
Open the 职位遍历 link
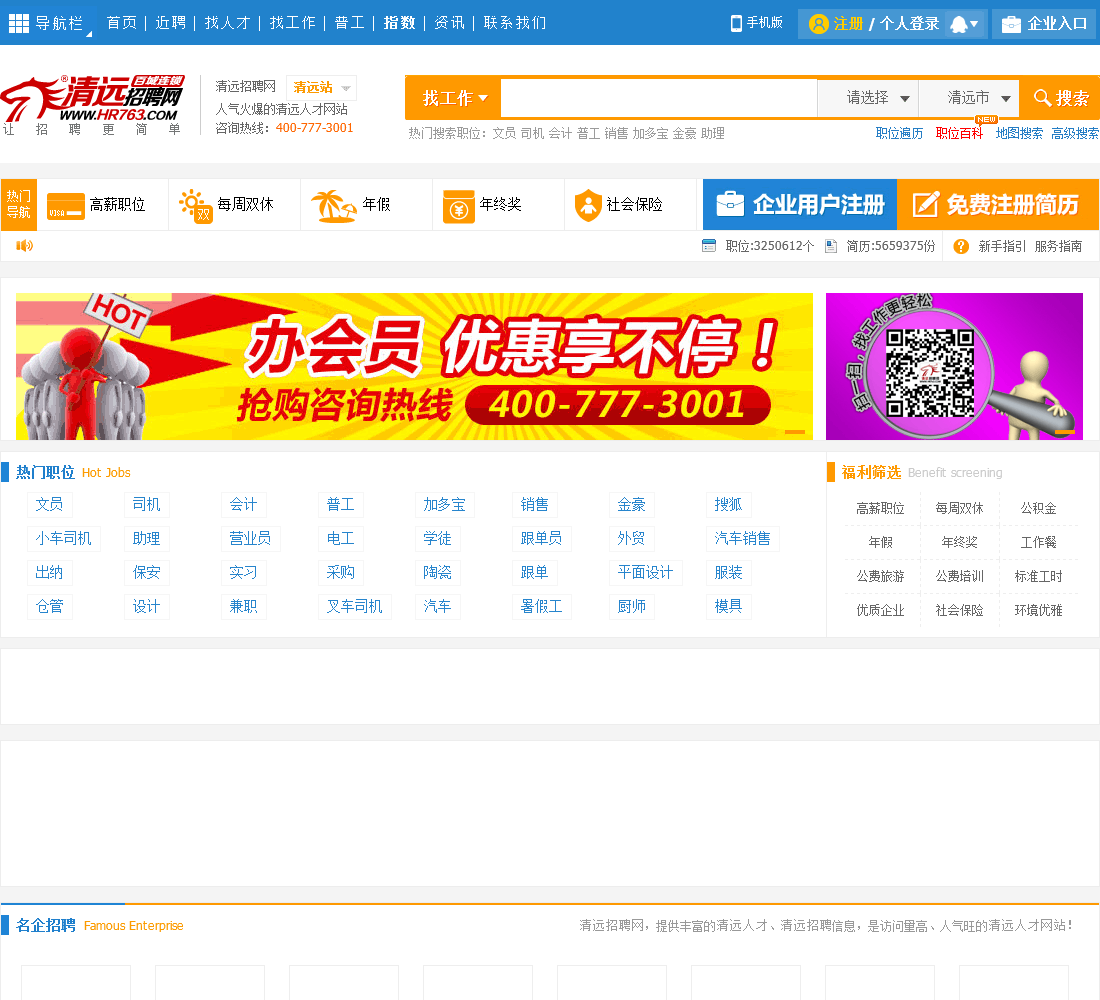[x=899, y=133]
